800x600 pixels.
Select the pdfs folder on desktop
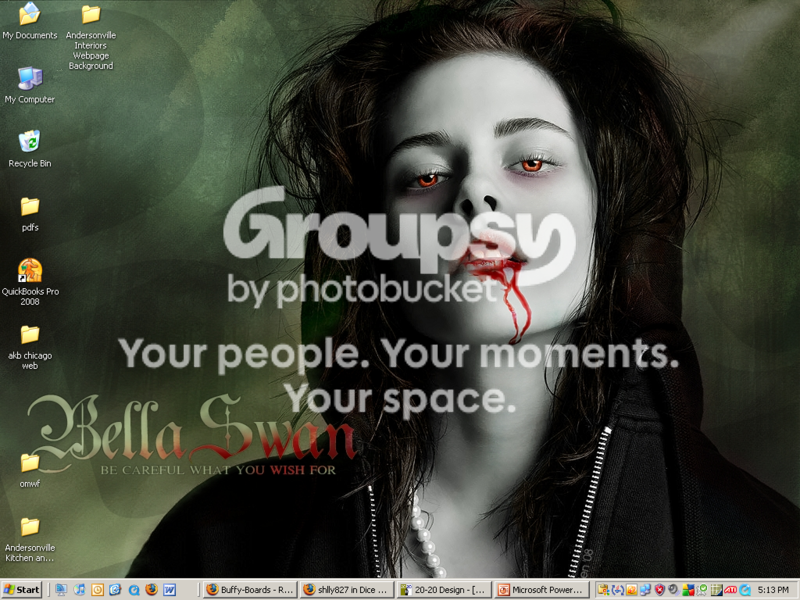coord(30,215)
